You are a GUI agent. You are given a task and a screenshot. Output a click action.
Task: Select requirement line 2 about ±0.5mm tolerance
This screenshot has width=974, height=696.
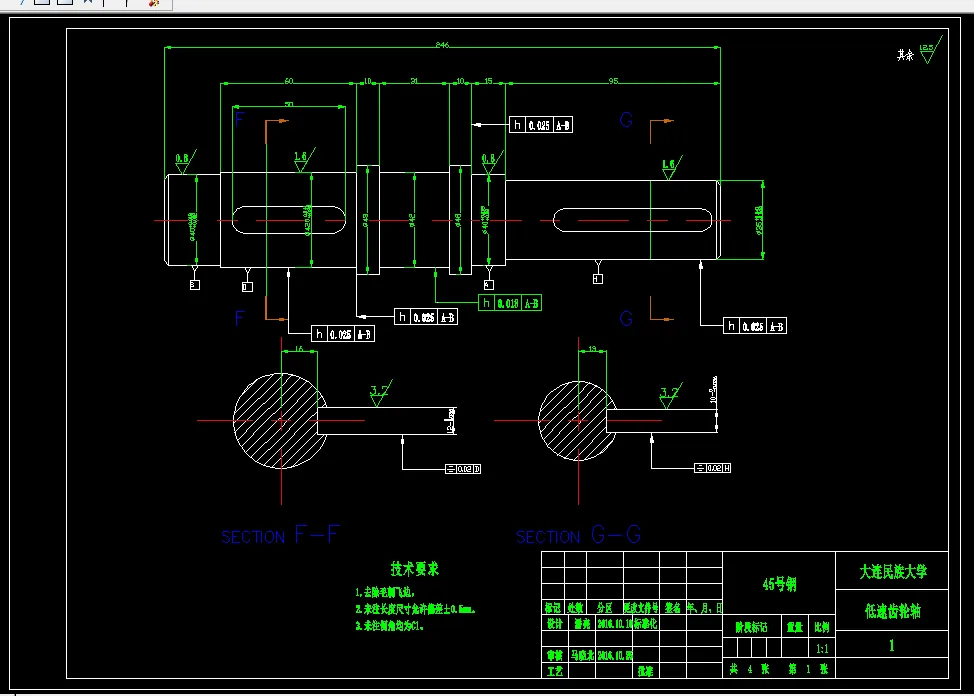click(x=415, y=610)
